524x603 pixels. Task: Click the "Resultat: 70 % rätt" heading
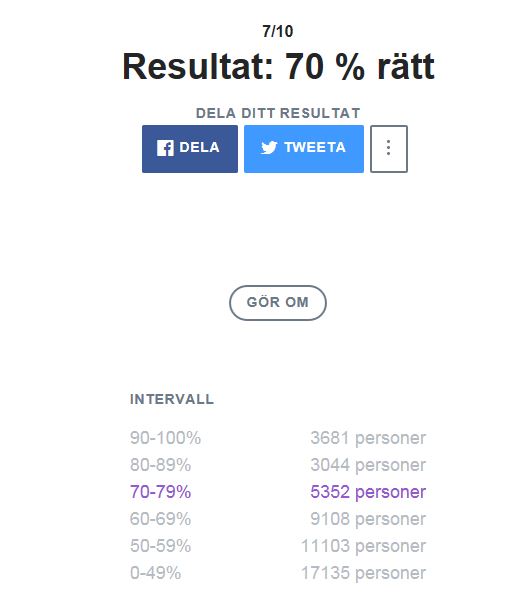pyautogui.click(x=278, y=67)
